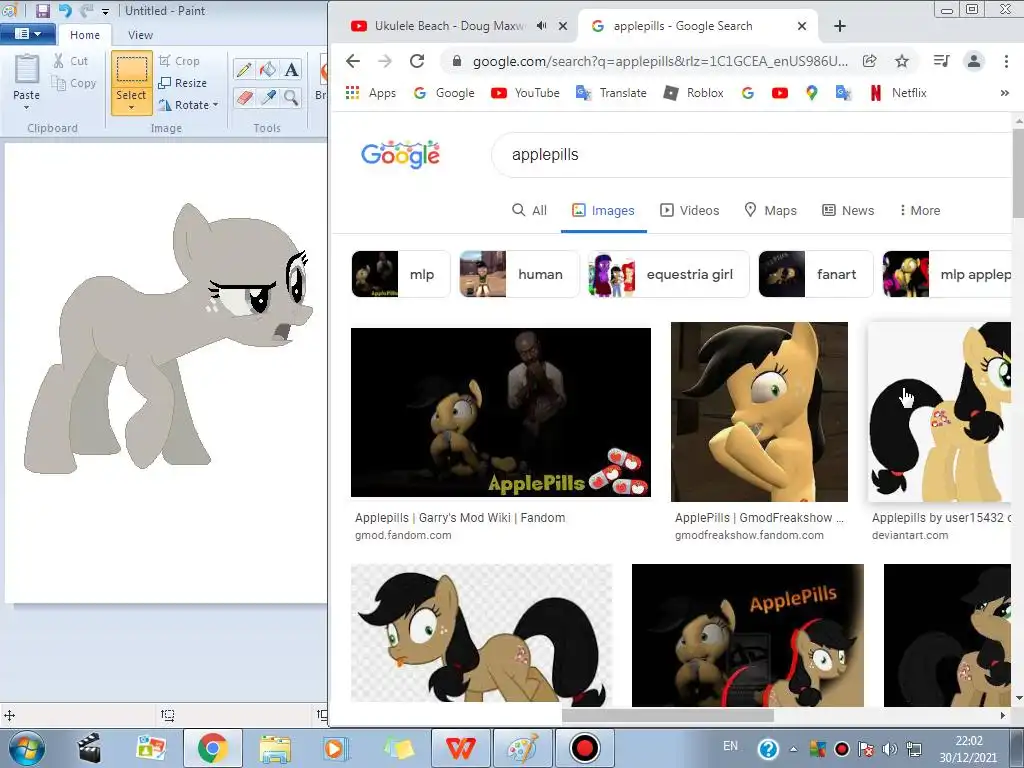
Task: Select the fanart filter chip
Action: 816,274
